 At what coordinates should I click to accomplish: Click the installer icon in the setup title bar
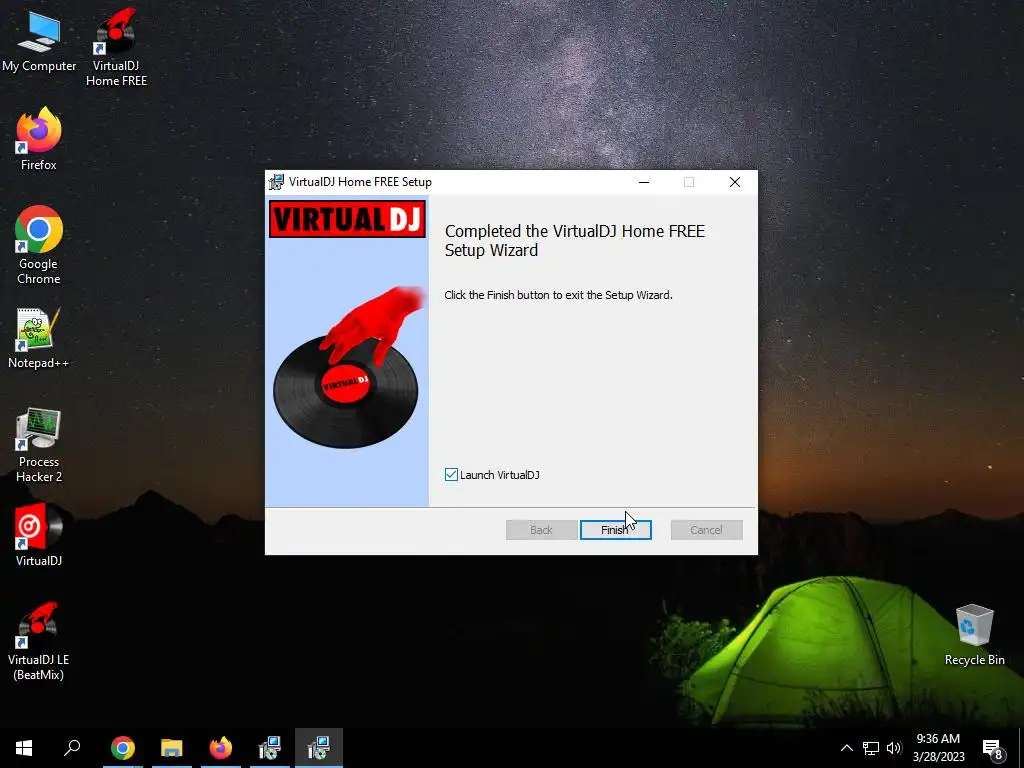click(x=277, y=182)
